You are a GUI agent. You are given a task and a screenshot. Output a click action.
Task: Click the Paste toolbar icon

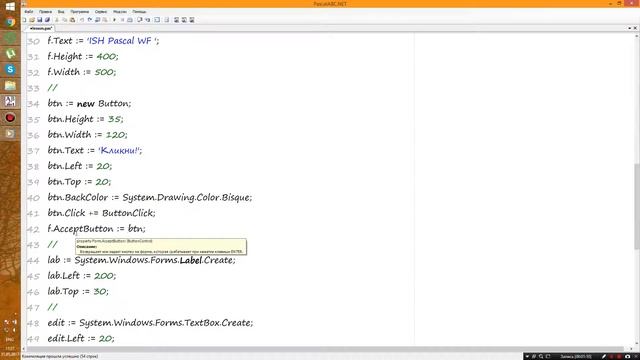72,20
